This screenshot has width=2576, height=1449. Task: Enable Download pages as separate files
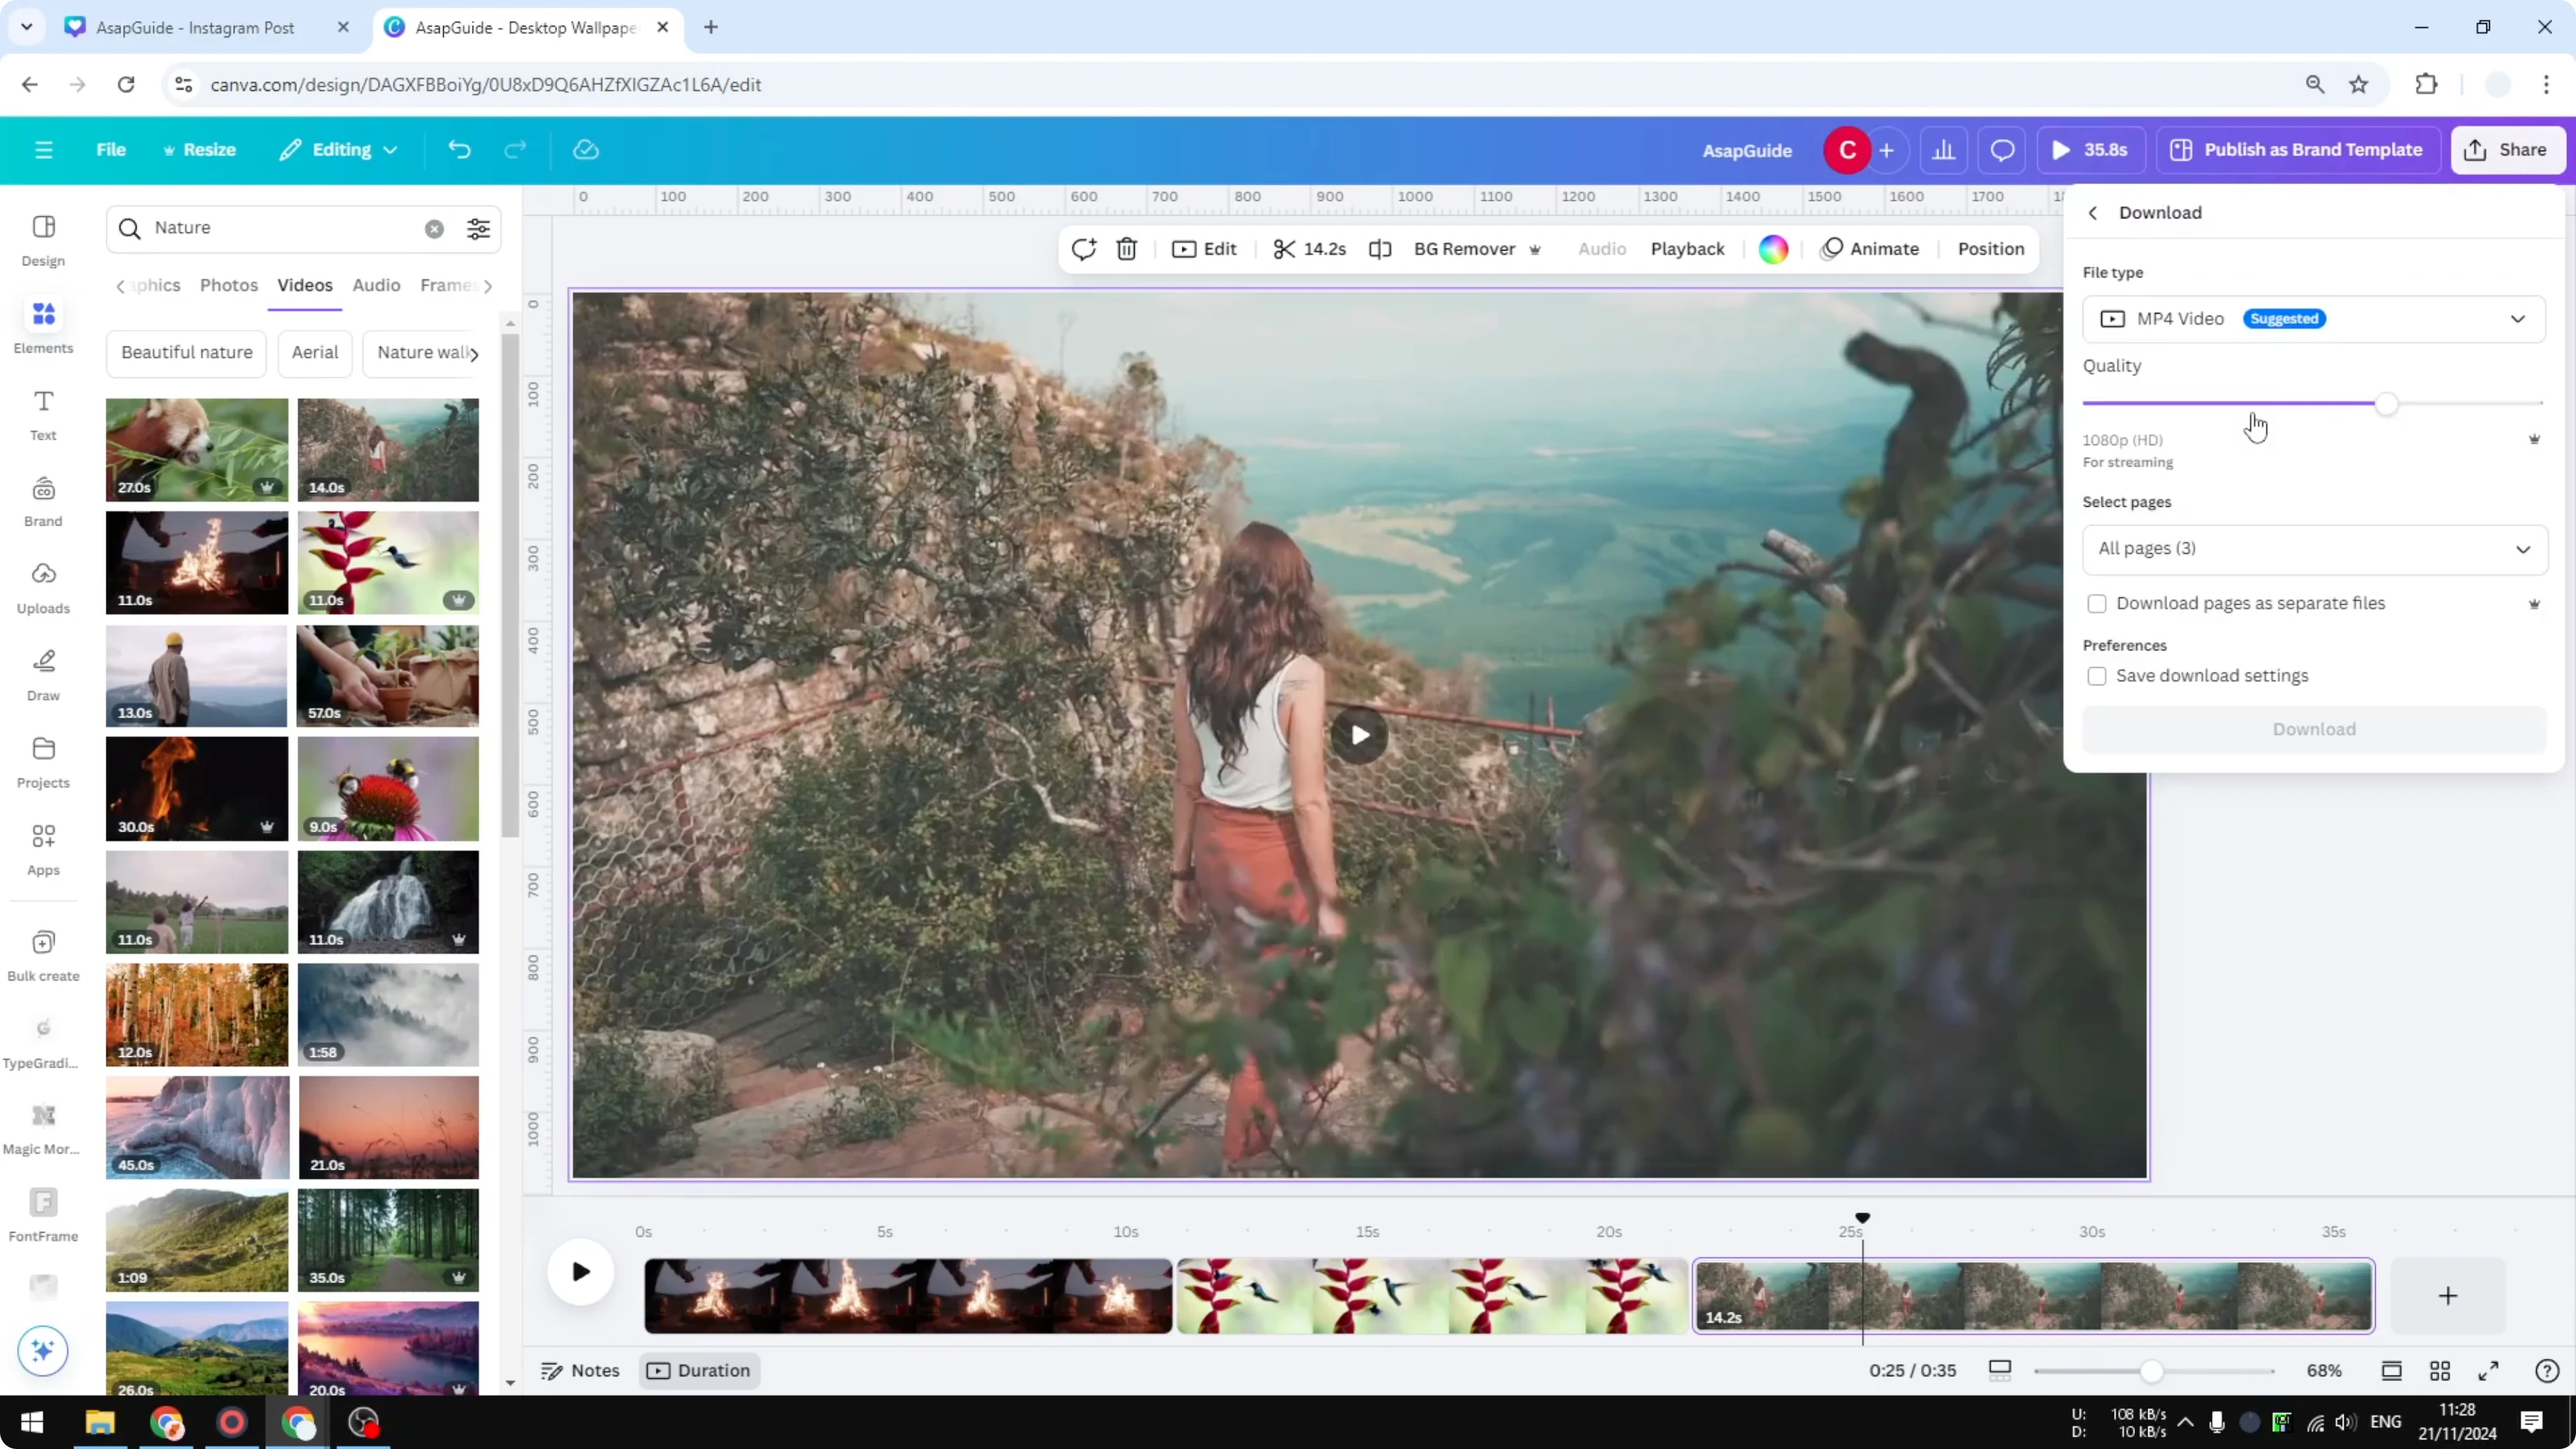2097,604
